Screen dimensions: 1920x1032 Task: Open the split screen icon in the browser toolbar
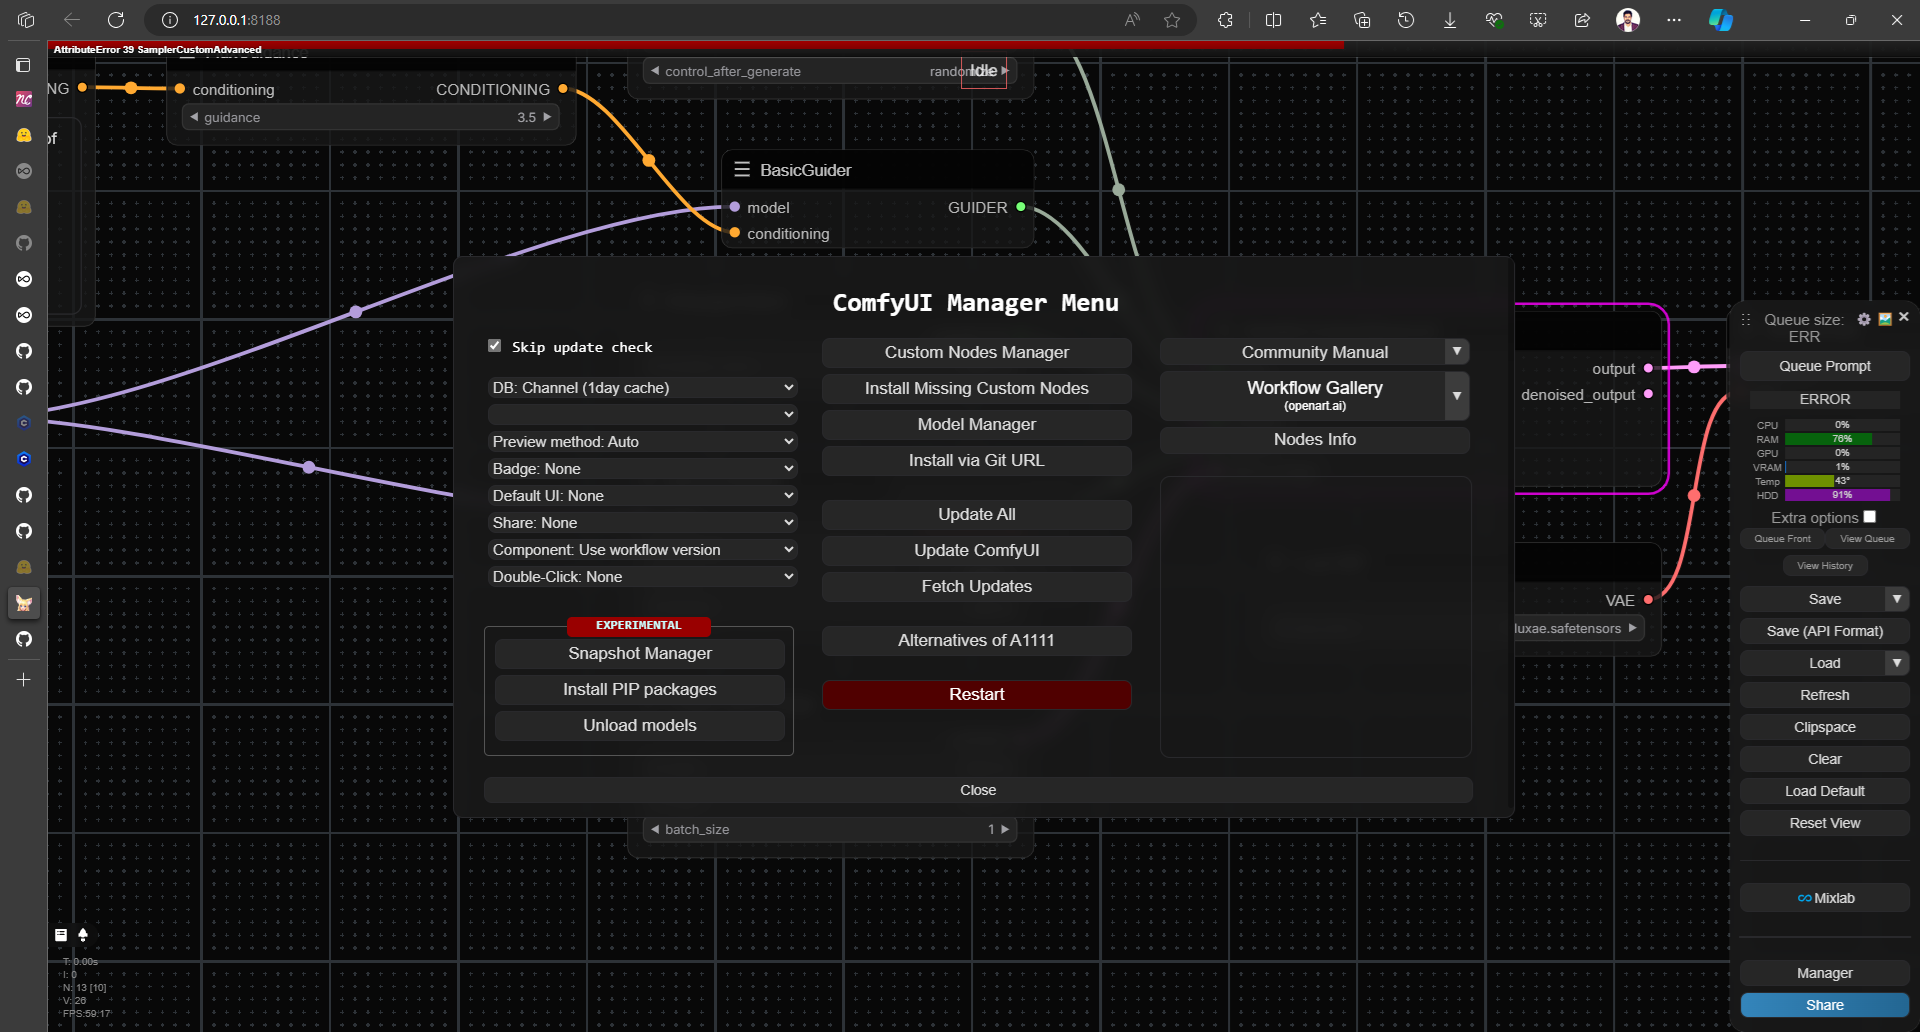(x=1273, y=20)
